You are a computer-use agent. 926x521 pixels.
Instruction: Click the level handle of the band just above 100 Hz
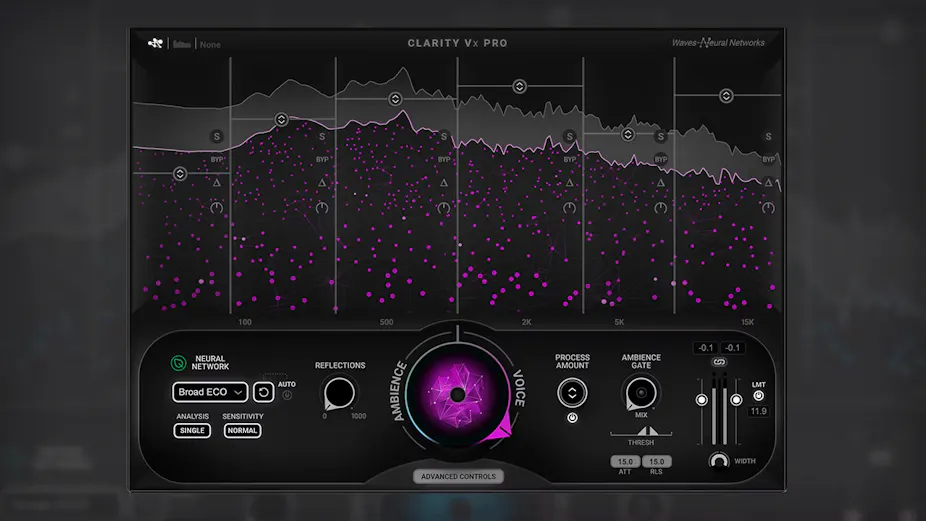[281, 119]
